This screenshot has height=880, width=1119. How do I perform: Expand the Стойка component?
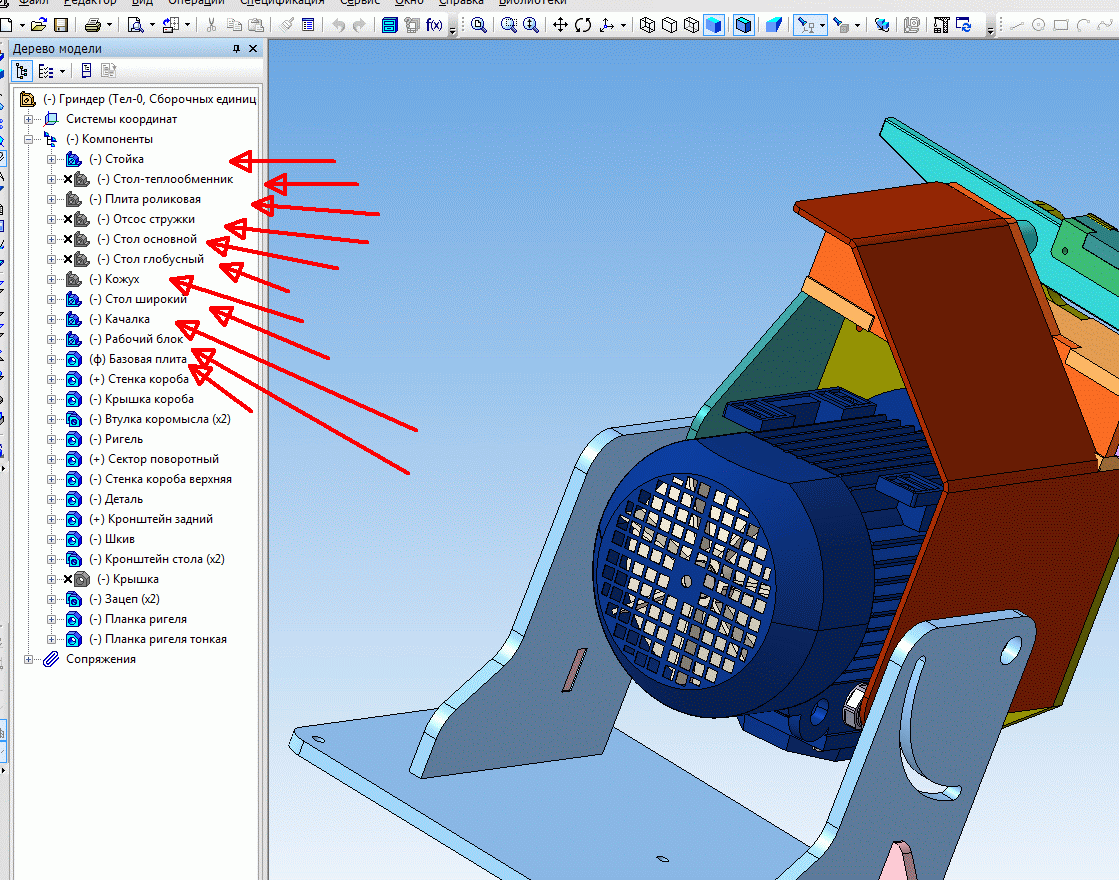(x=51, y=159)
